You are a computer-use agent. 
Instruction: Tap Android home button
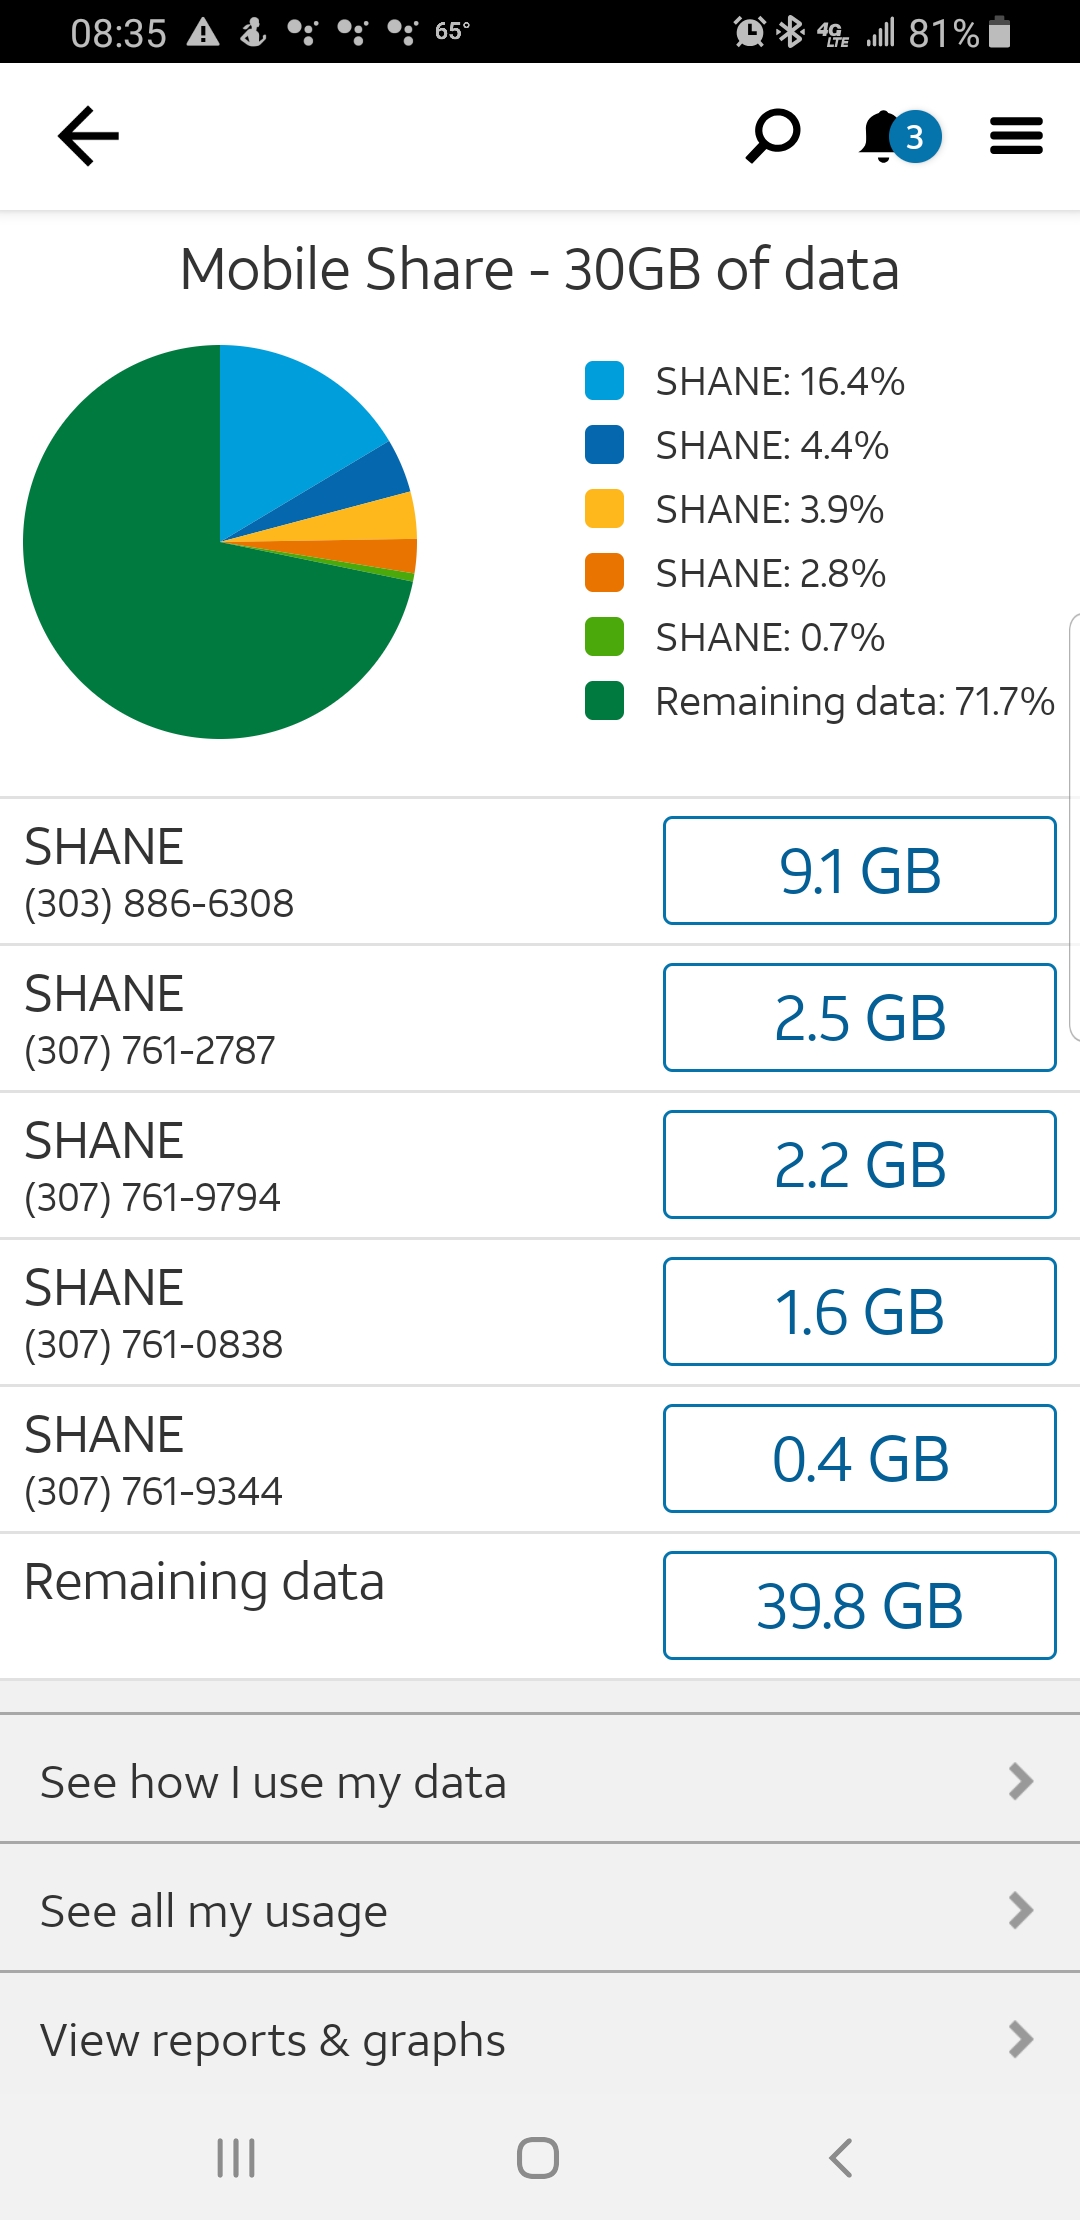click(538, 2157)
